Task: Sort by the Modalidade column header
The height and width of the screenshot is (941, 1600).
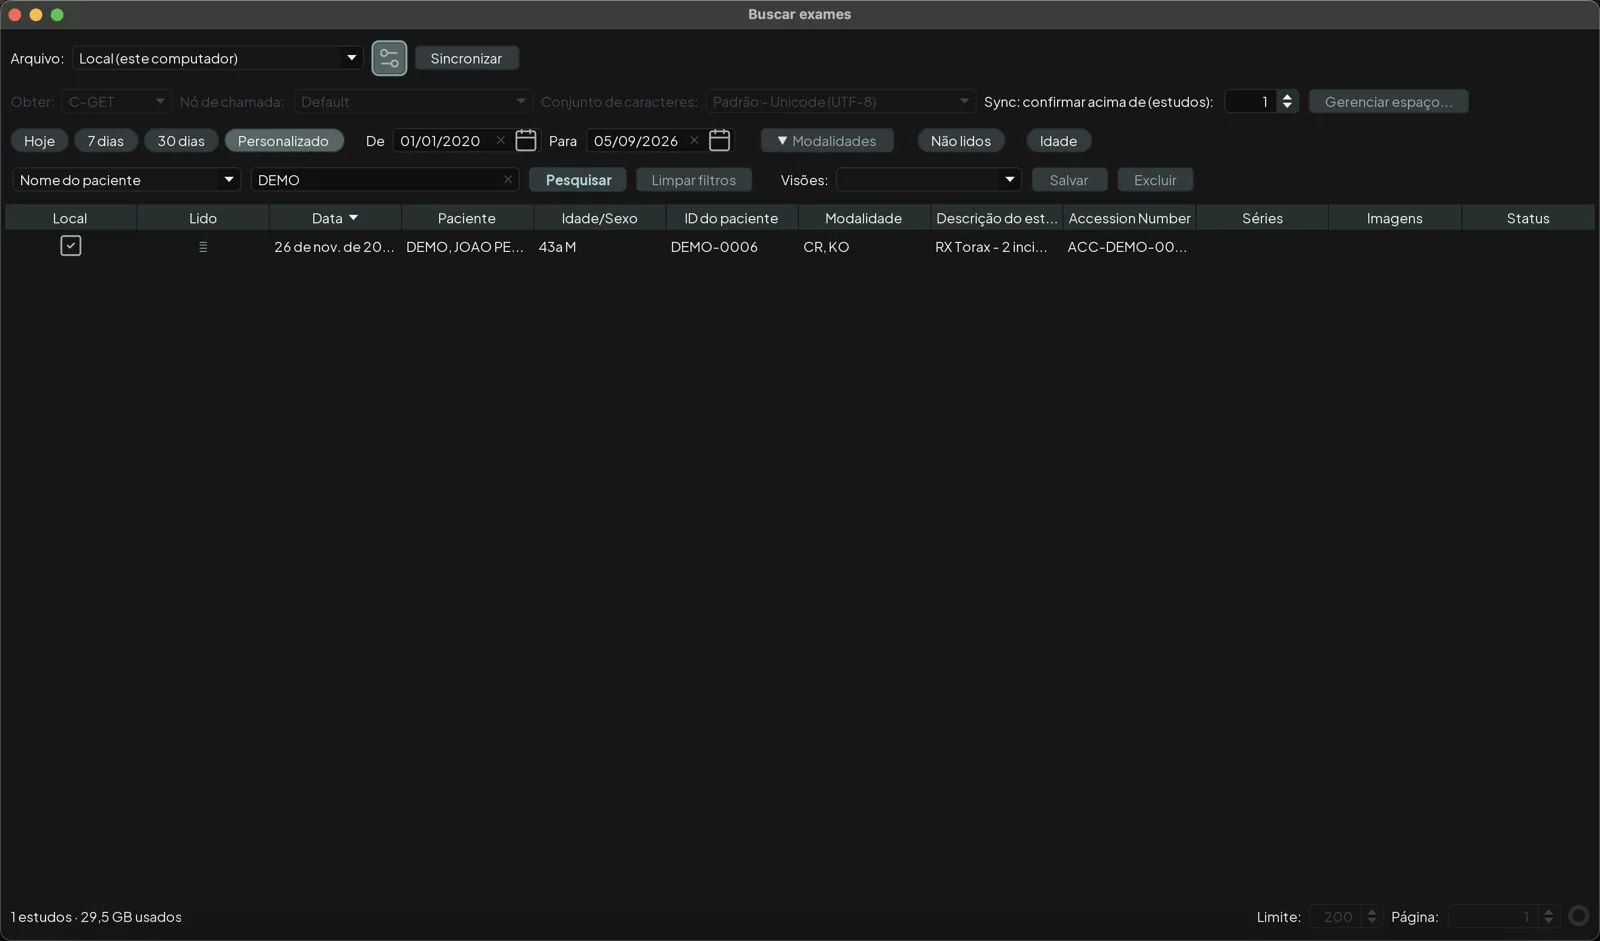Action: click(x=864, y=218)
